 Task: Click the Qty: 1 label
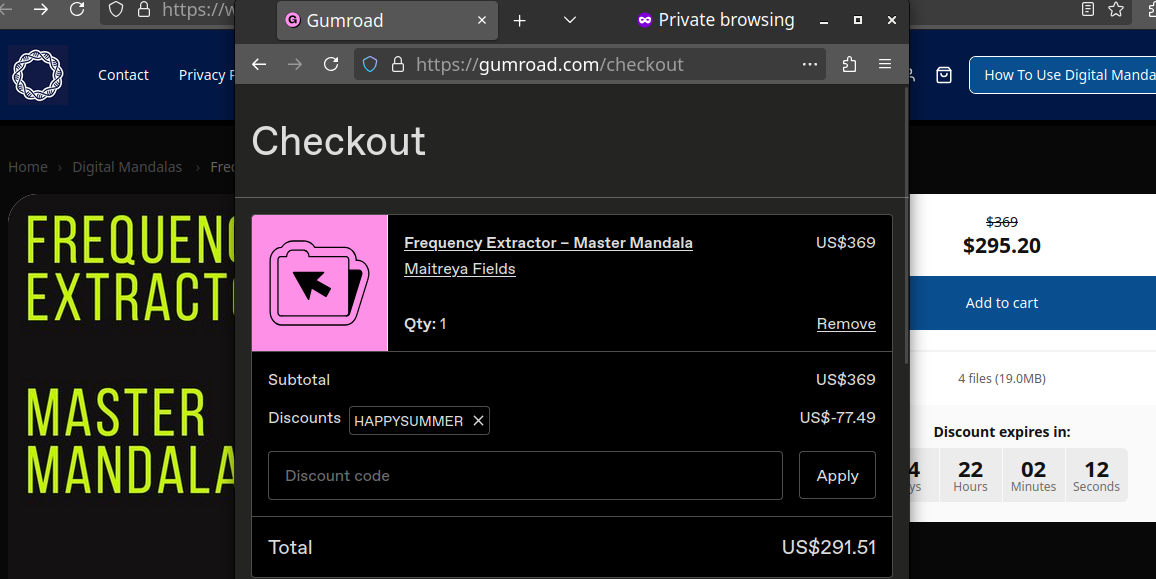425,324
